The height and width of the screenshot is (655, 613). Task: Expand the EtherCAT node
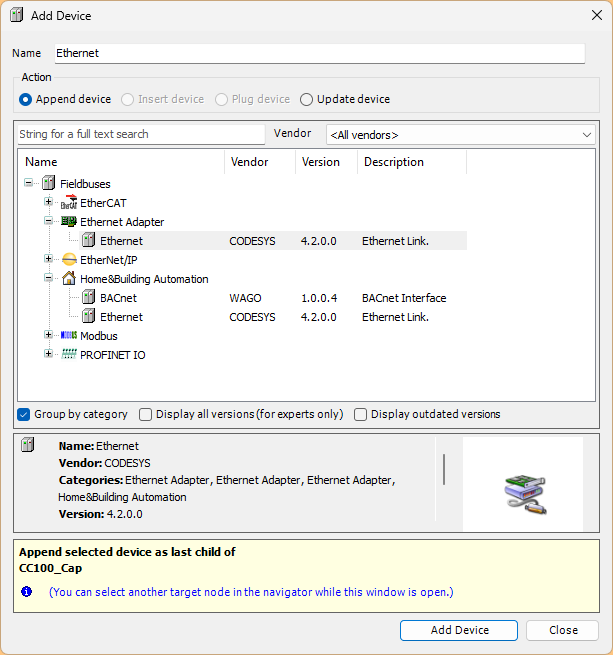48,202
